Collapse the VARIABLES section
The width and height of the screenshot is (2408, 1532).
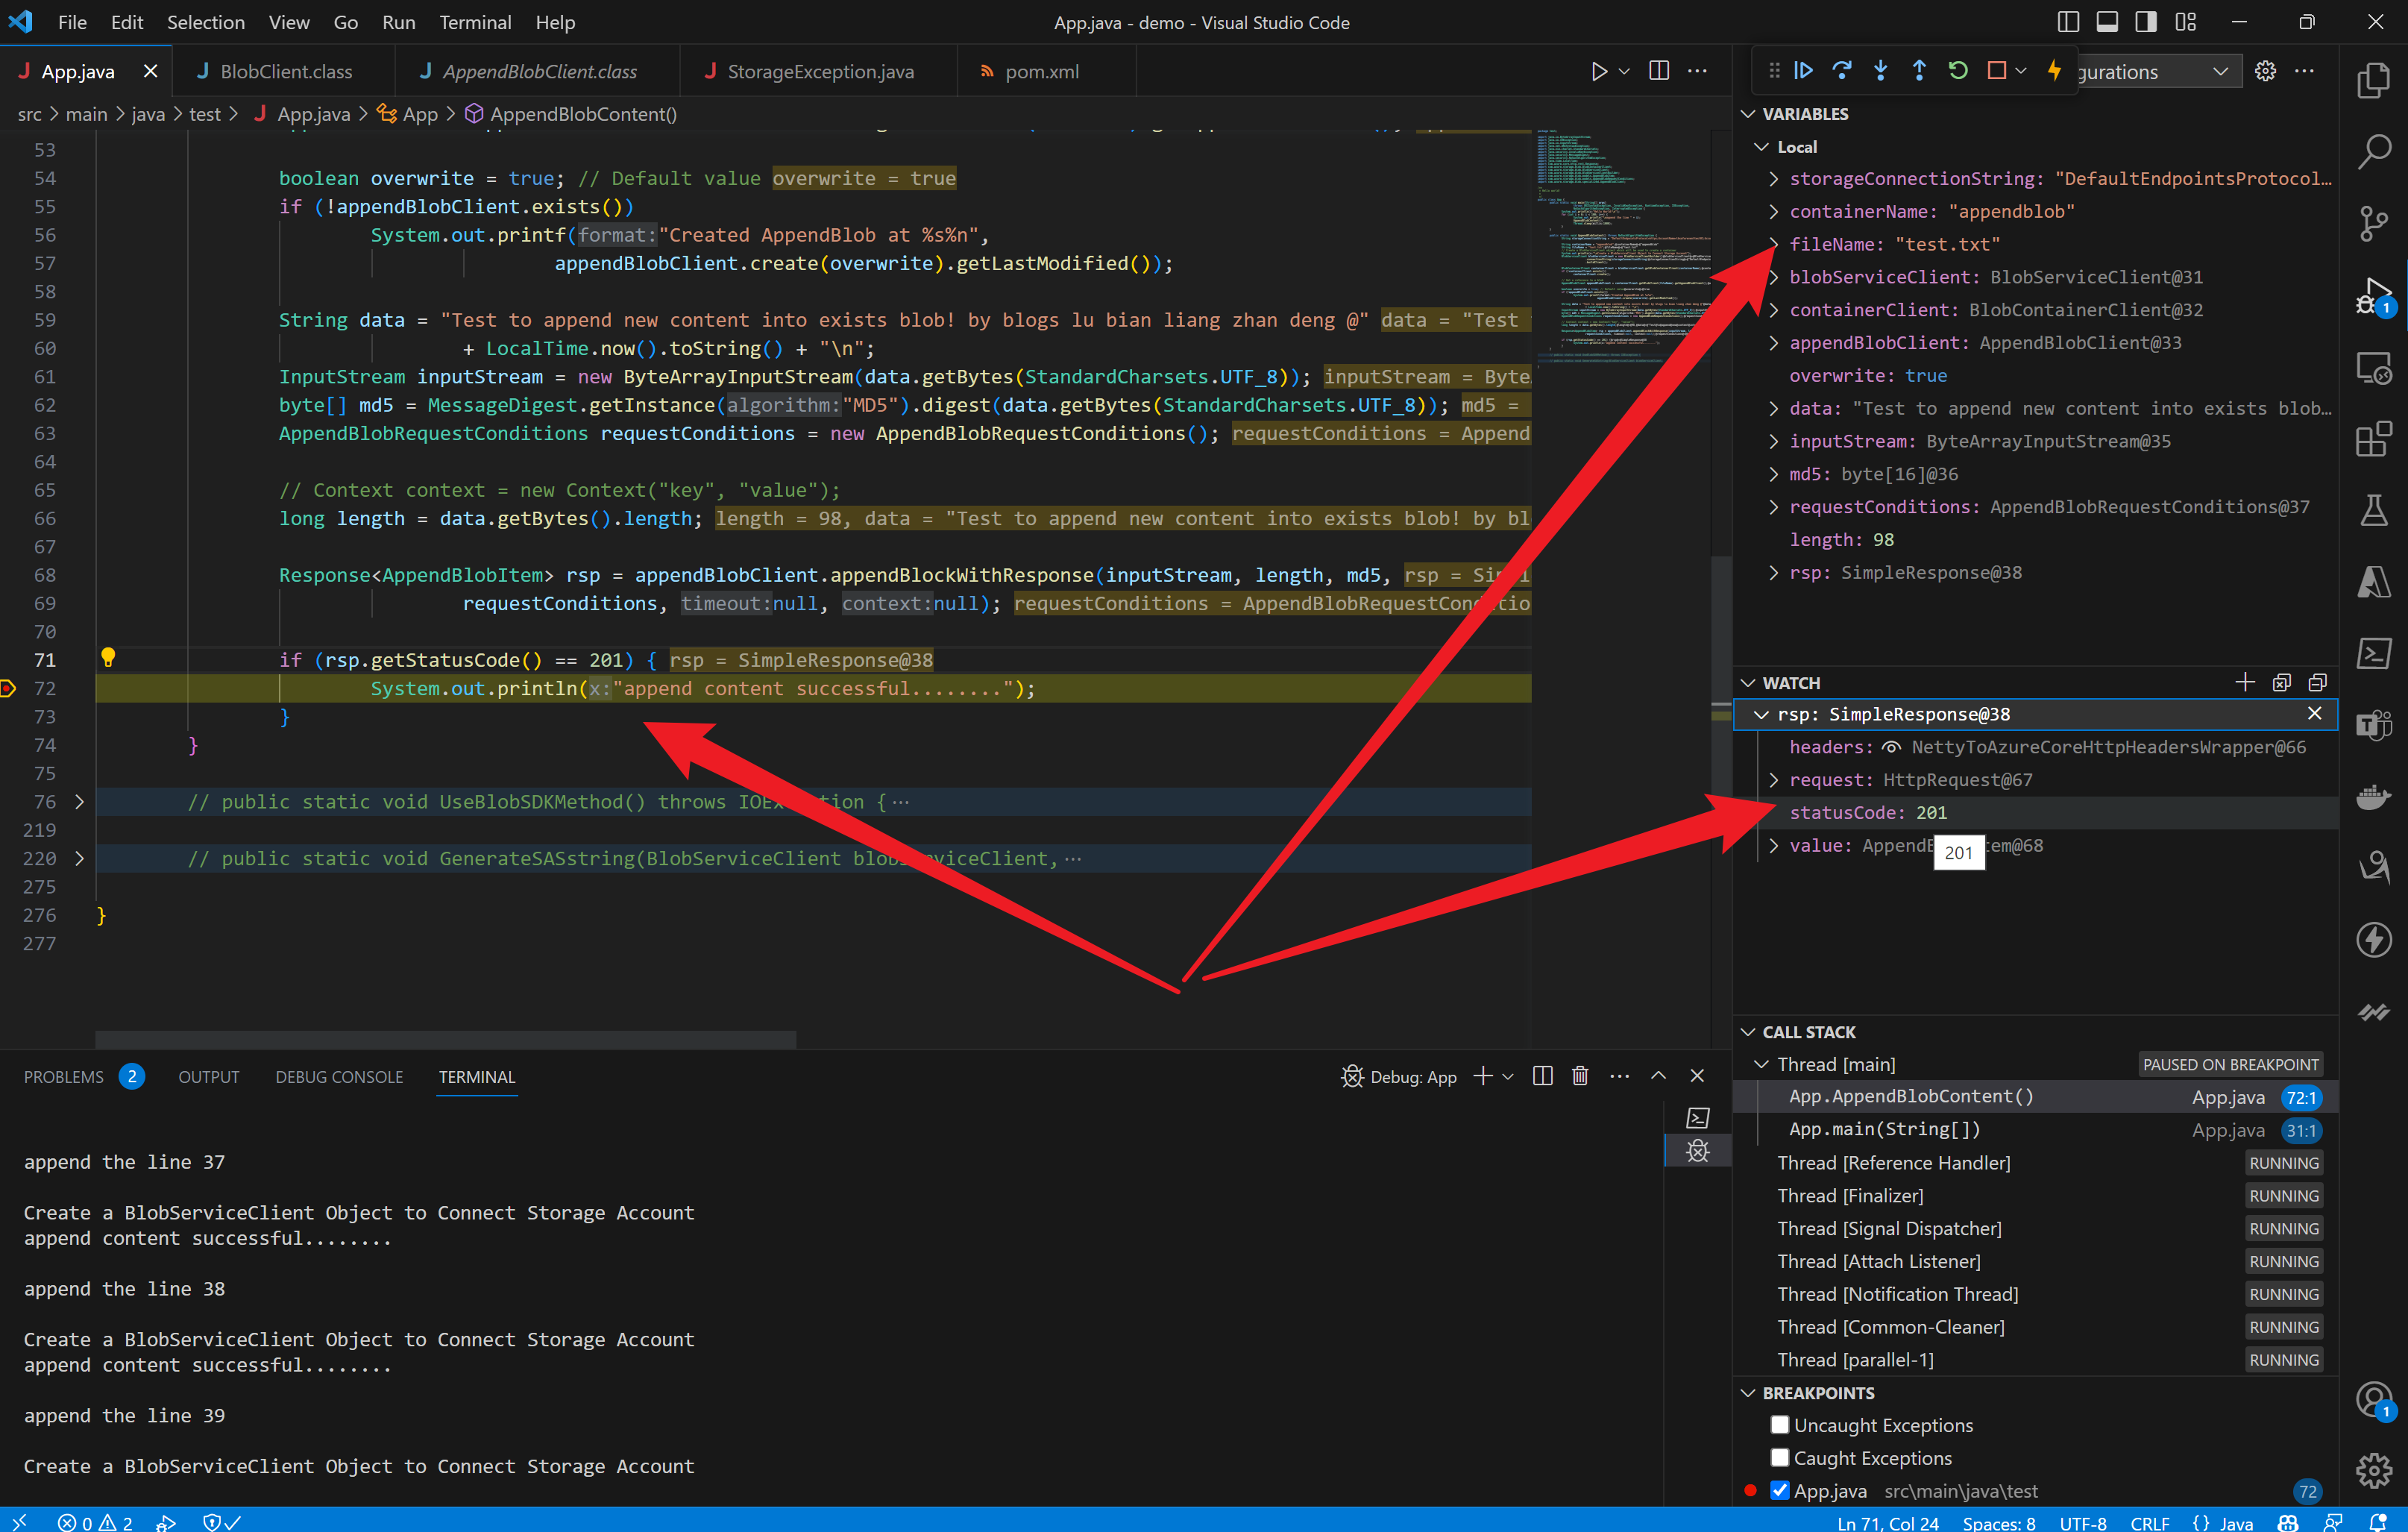[1749, 114]
